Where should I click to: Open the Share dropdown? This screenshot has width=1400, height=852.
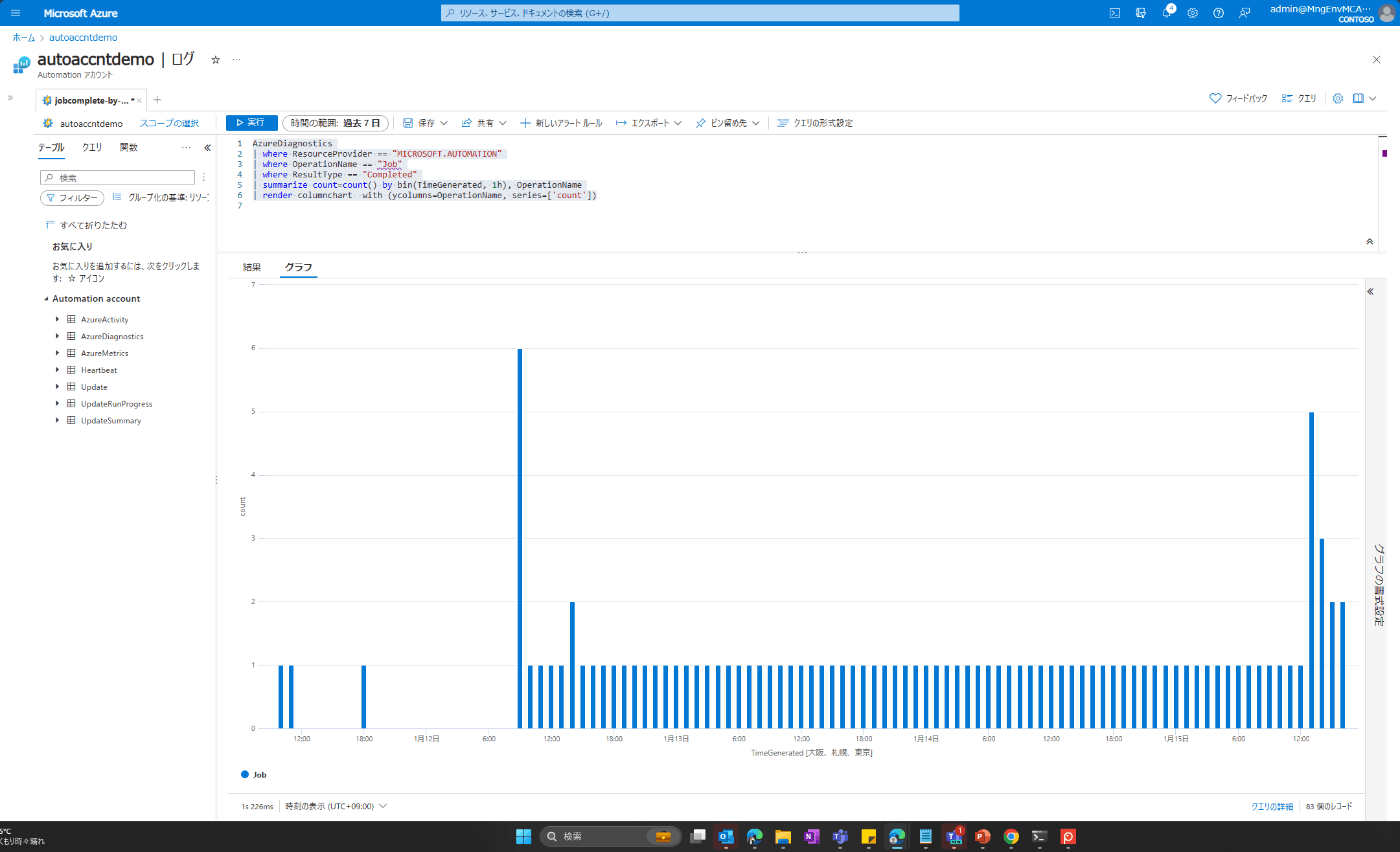coord(484,123)
